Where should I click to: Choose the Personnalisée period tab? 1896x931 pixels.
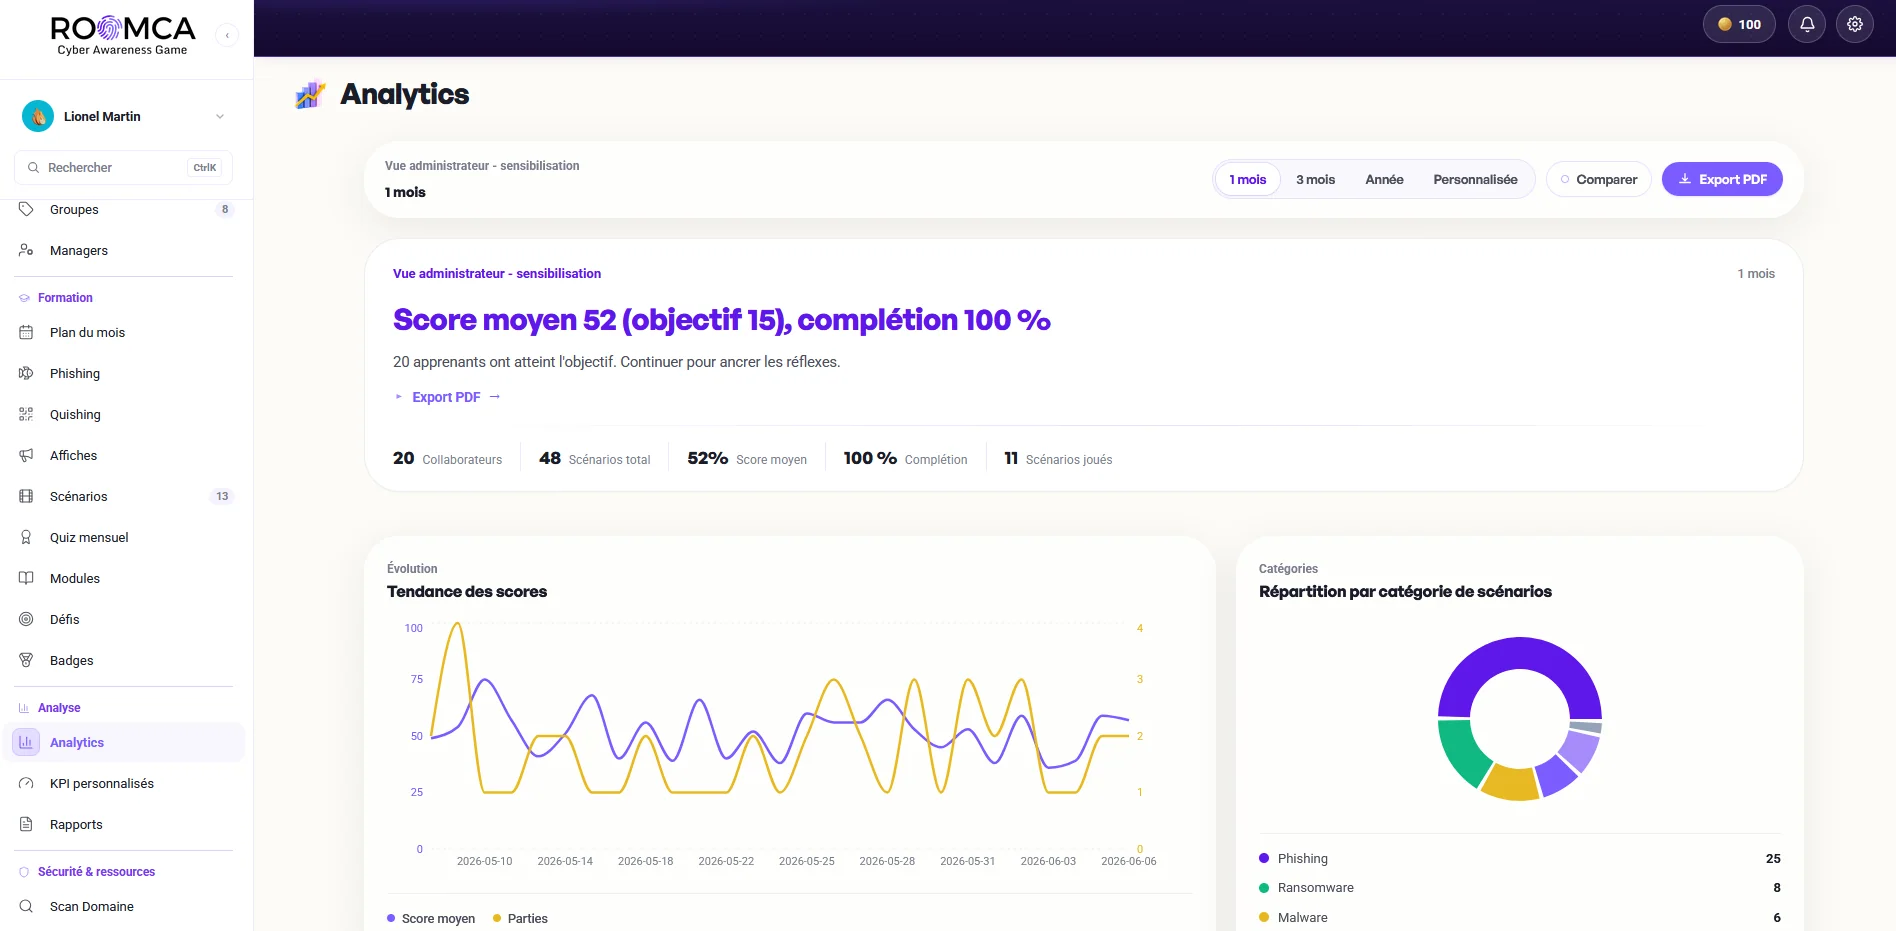tap(1475, 179)
